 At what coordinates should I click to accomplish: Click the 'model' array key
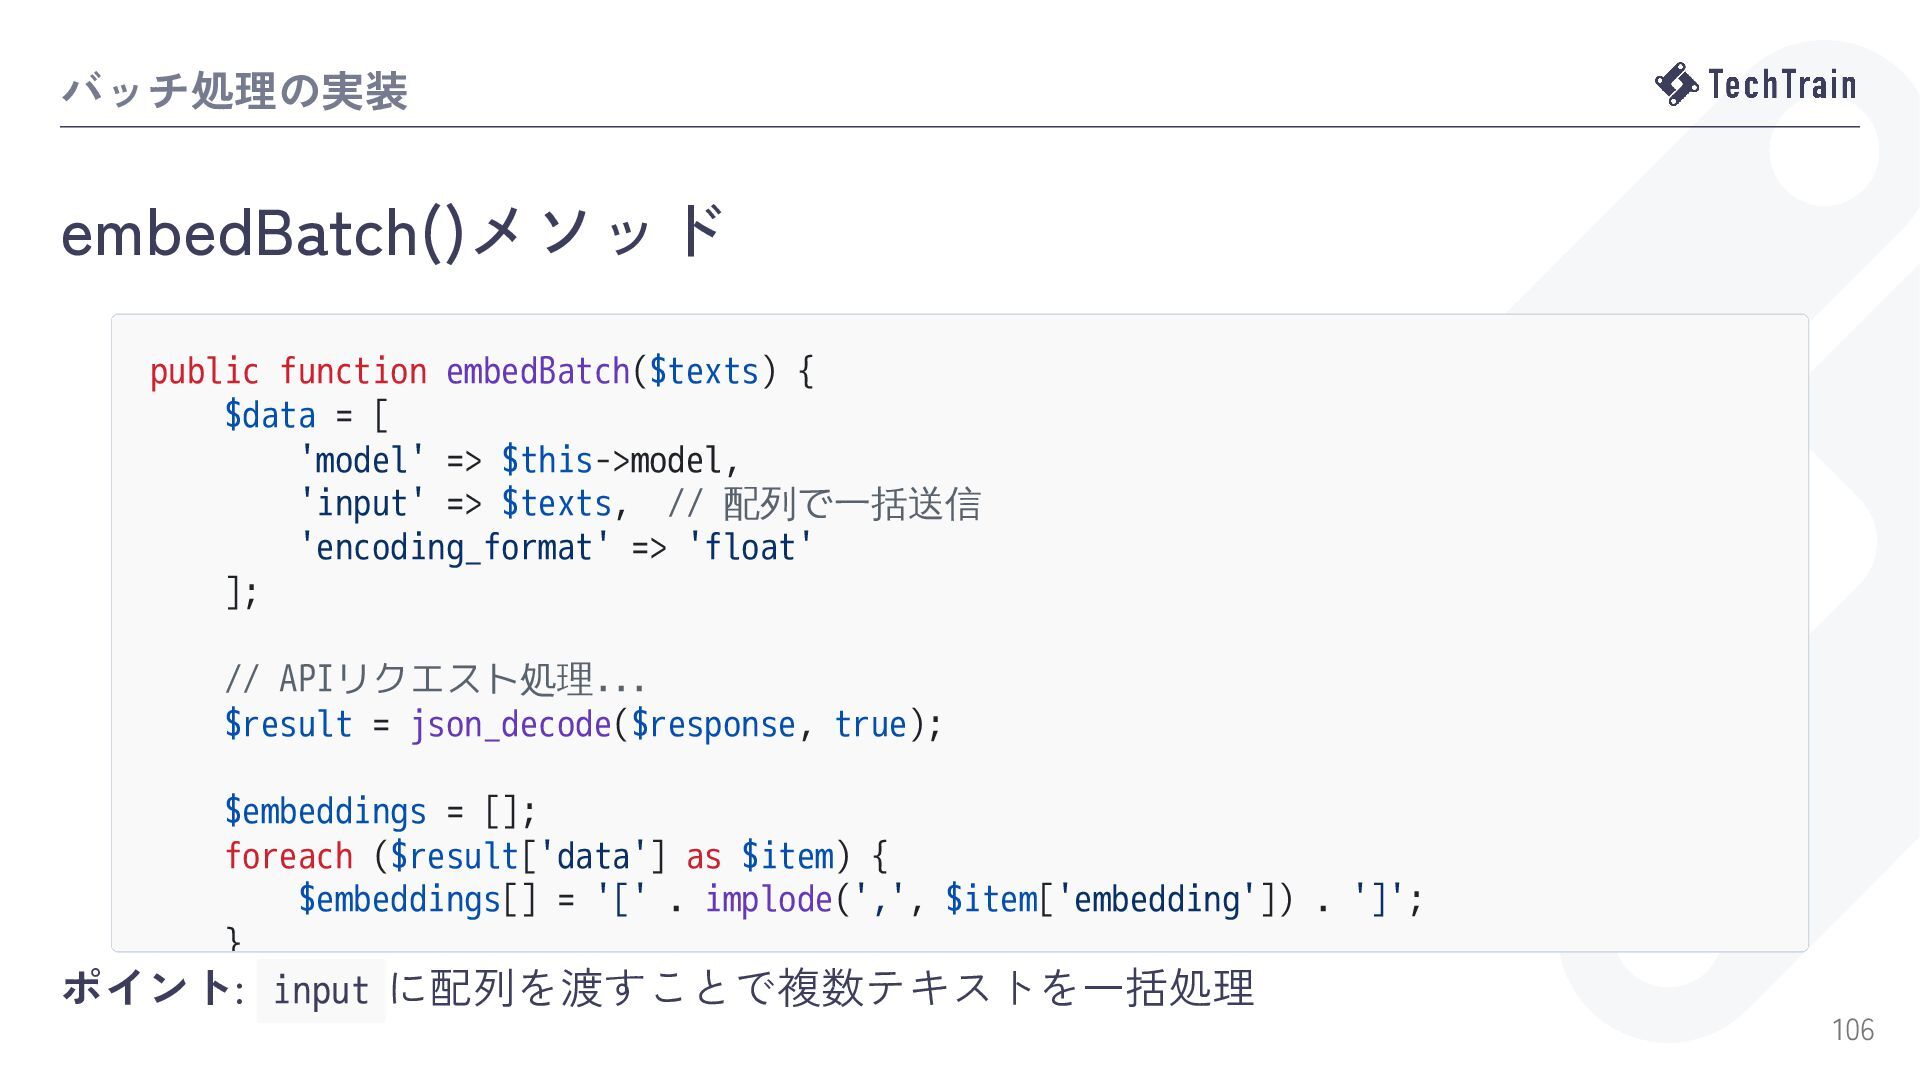[362, 460]
